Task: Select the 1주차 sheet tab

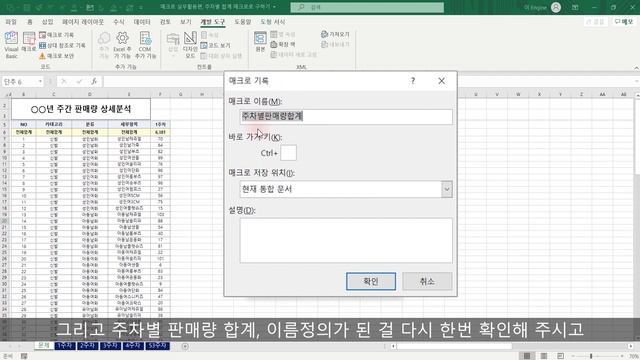Action: 64,346
